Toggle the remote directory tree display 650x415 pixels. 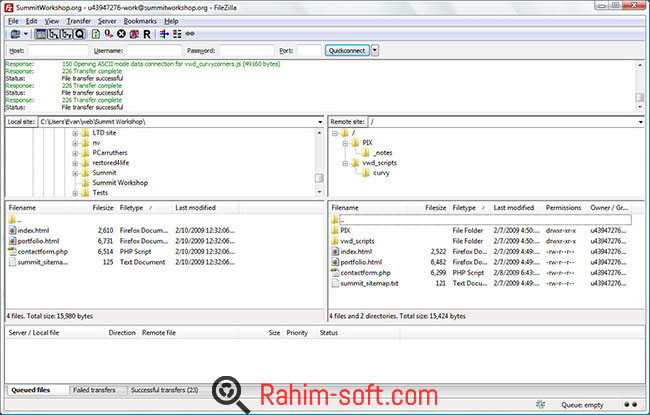pyautogui.click(x=66, y=34)
